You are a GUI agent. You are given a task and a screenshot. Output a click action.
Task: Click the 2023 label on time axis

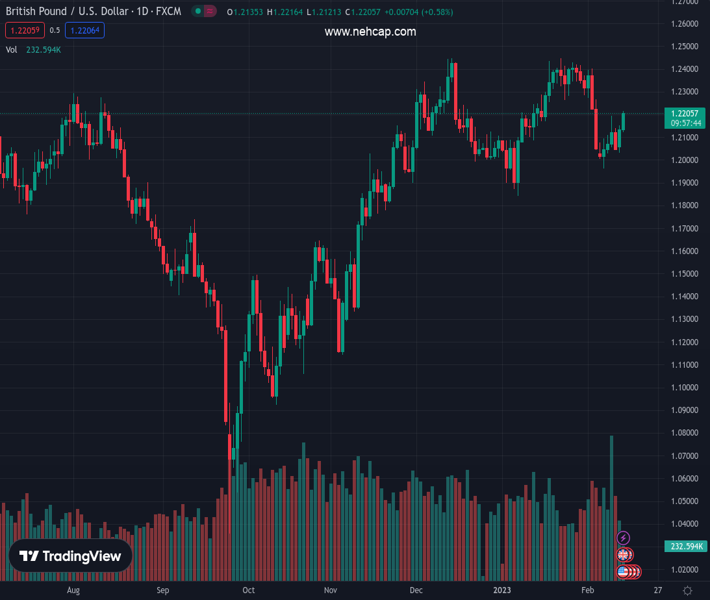(x=500, y=590)
